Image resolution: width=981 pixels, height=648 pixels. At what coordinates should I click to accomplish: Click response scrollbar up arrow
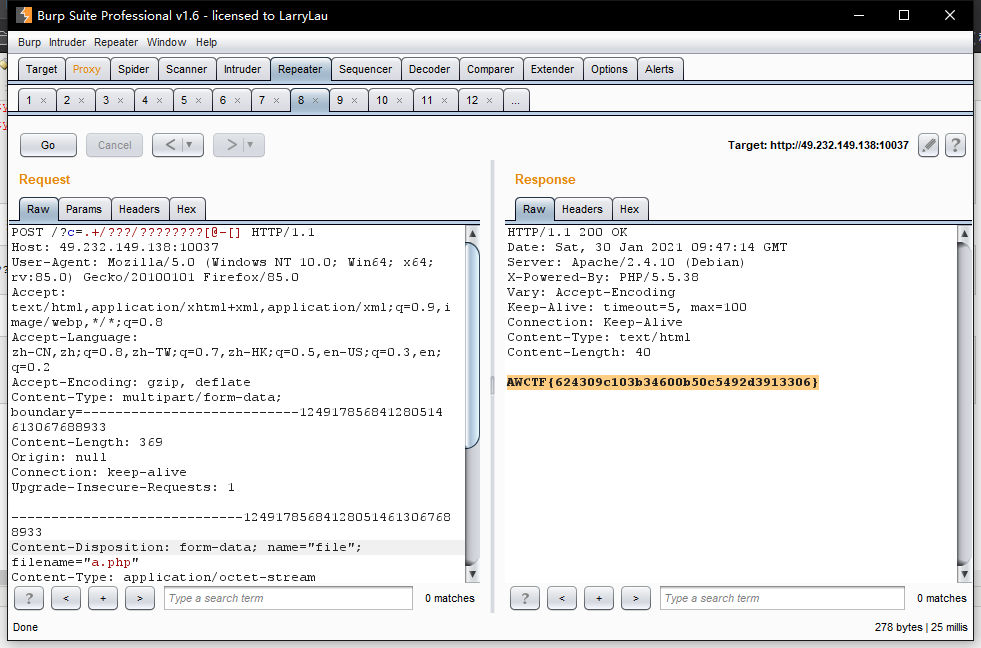[x=964, y=233]
